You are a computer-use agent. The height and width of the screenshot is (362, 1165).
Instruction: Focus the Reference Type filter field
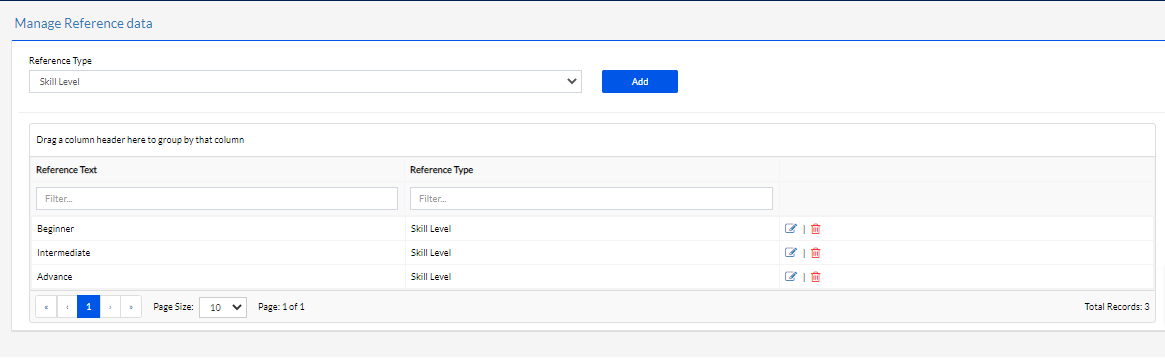pyautogui.click(x=591, y=198)
